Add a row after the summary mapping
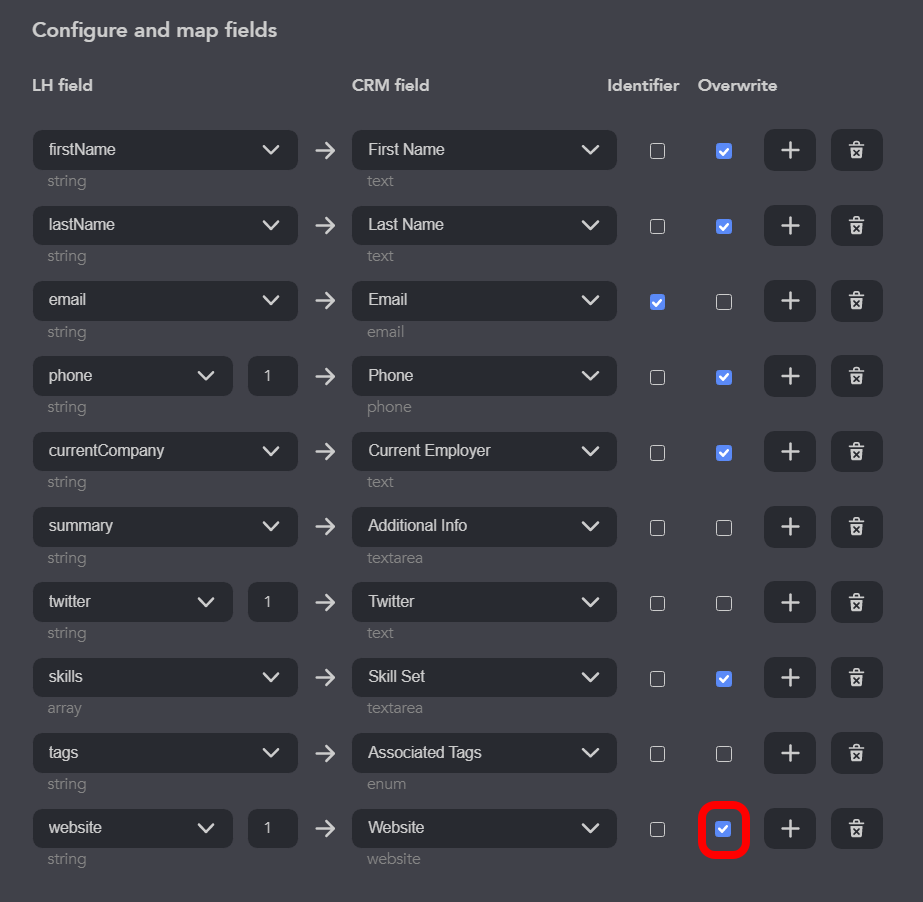The height and width of the screenshot is (902, 923). pyautogui.click(x=790, y=527)
